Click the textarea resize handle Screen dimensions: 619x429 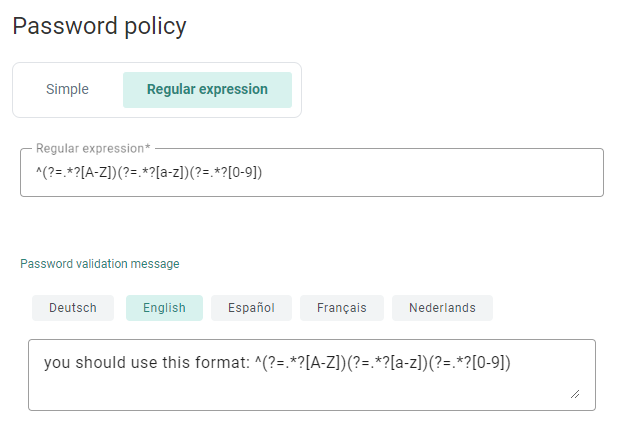pos(574,394)
